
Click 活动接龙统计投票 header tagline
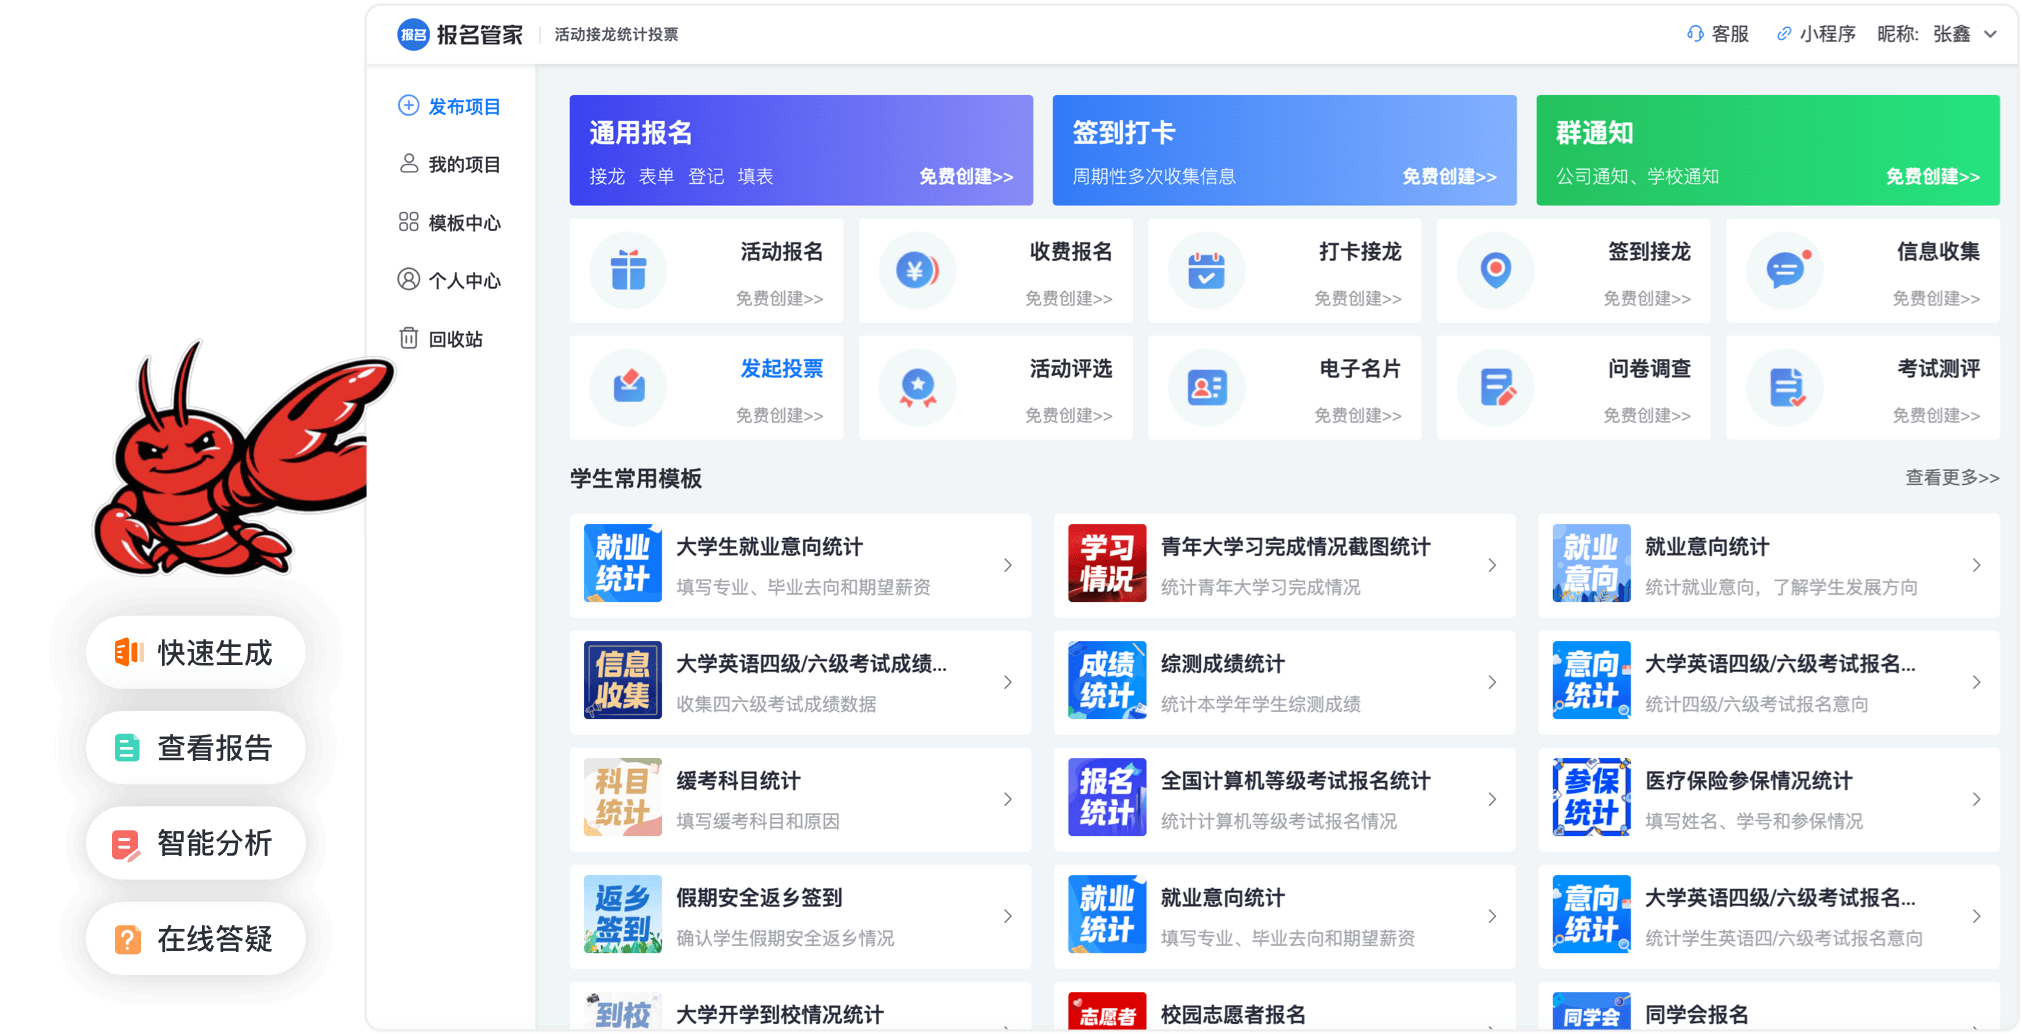coord(616,34)
